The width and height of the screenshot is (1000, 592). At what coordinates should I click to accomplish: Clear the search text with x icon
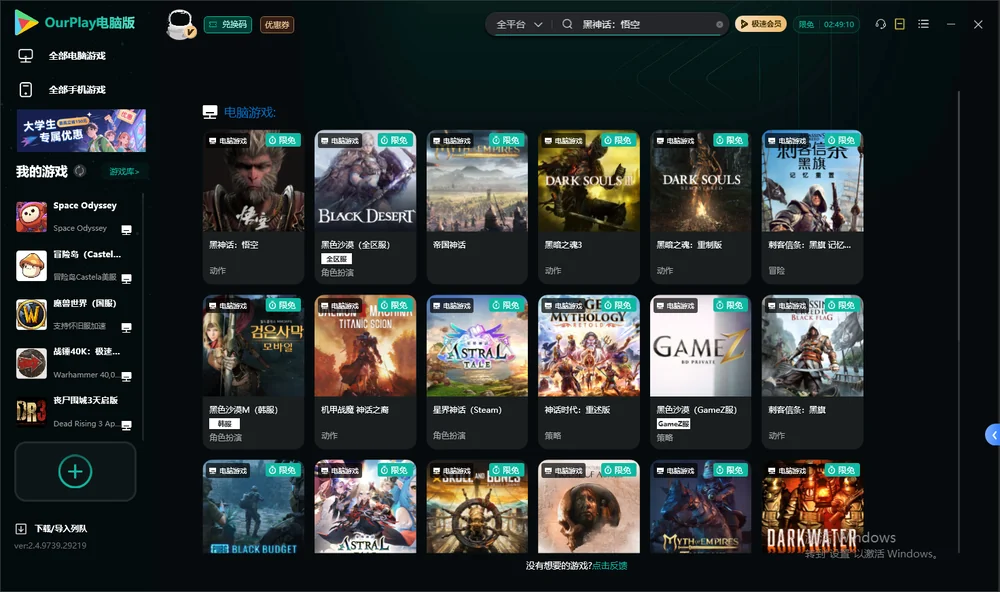[719, 25]
